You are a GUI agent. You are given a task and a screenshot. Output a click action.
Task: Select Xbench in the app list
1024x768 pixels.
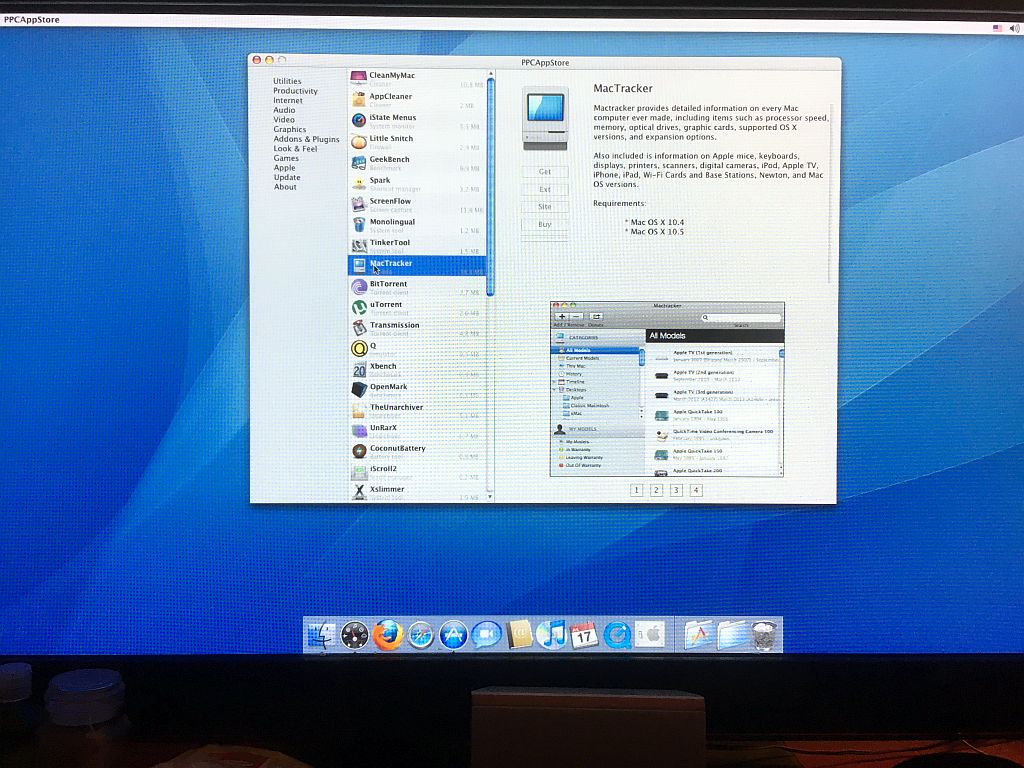coord(417,369)
